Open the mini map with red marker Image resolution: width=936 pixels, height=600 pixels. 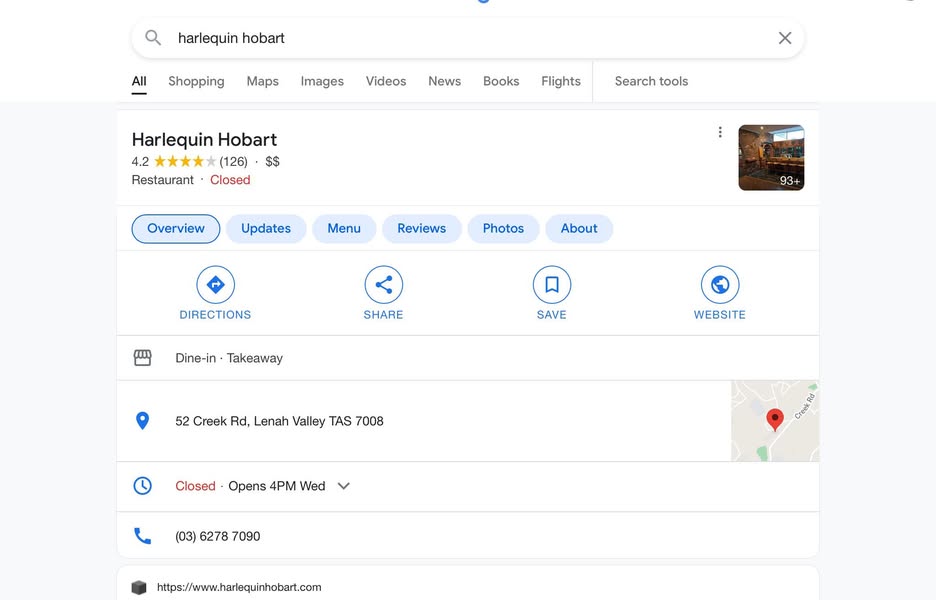pos(775,421)
